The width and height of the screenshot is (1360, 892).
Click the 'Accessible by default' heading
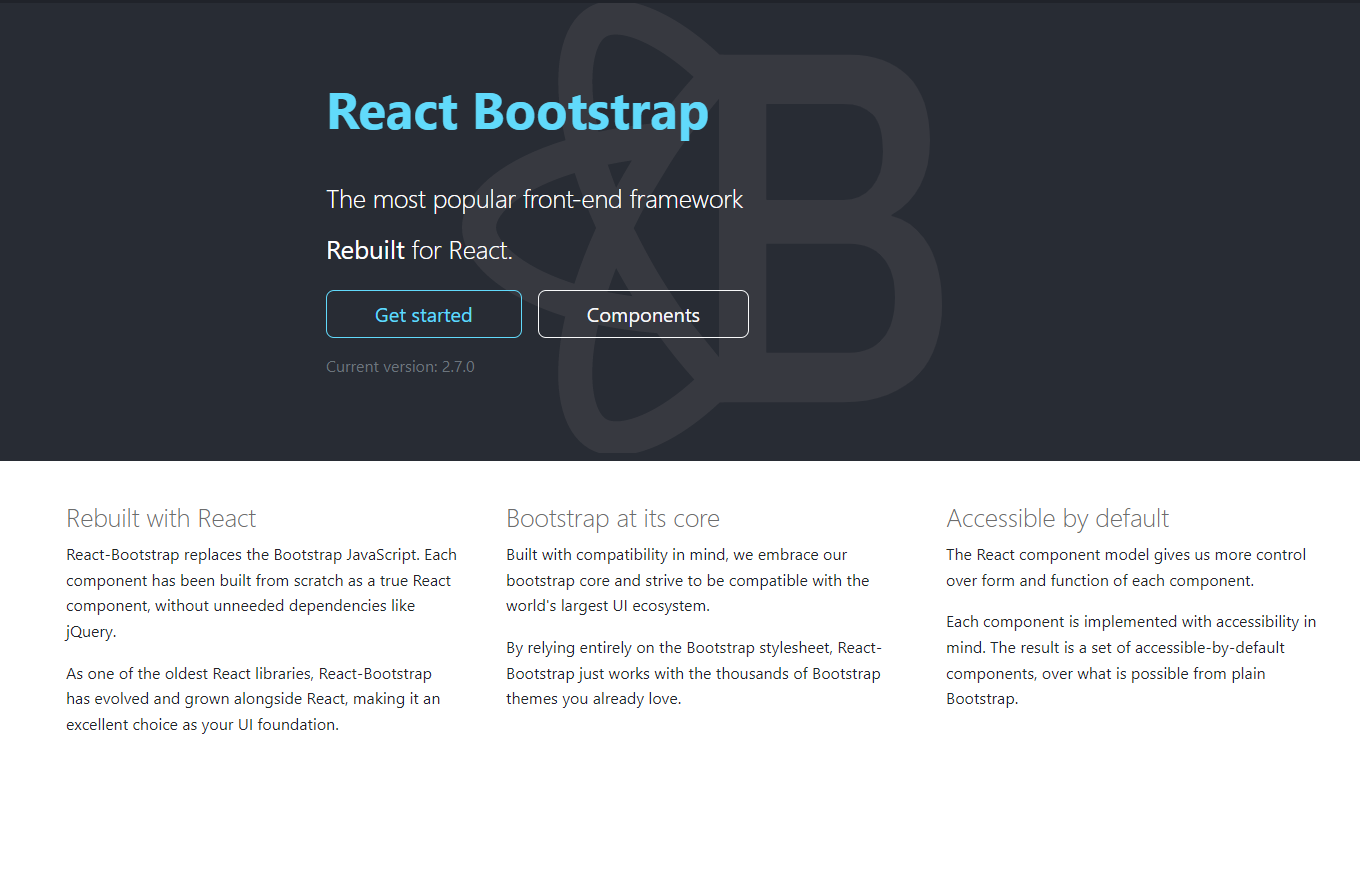(x=1057, y=518)
